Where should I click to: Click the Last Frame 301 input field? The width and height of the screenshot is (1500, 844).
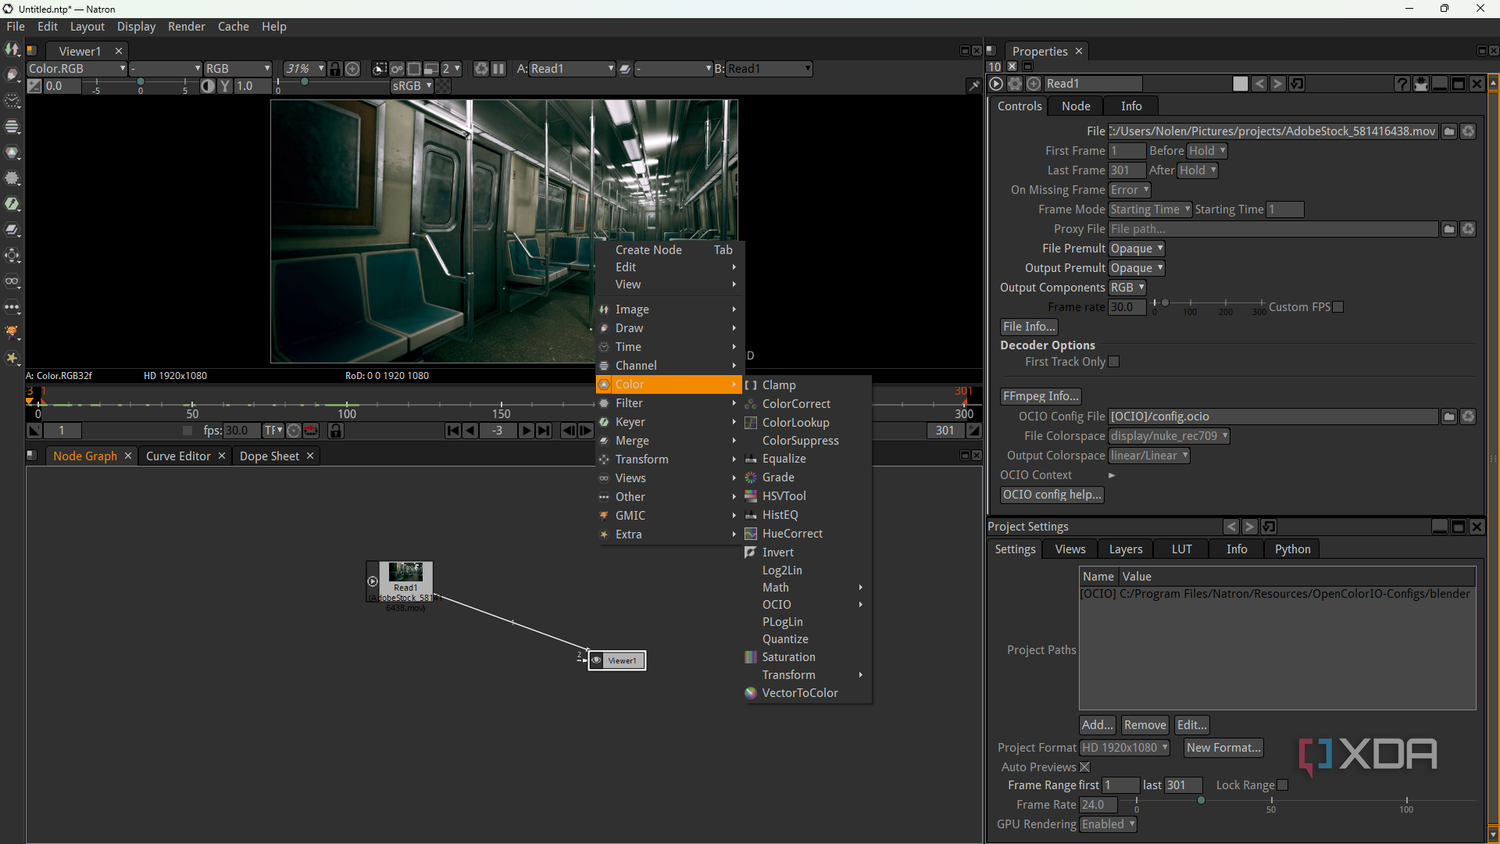coord(1126,171)
